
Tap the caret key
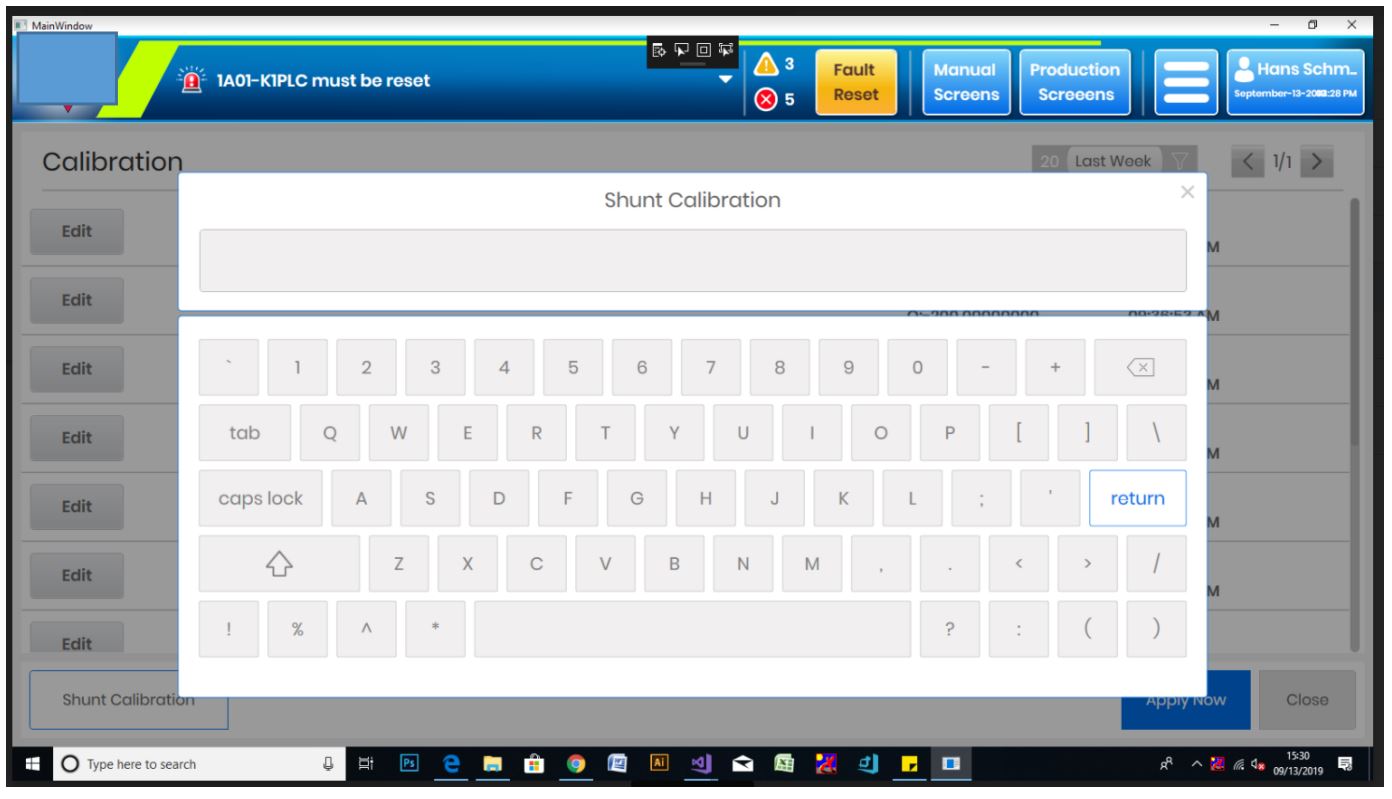coord(366,629)
